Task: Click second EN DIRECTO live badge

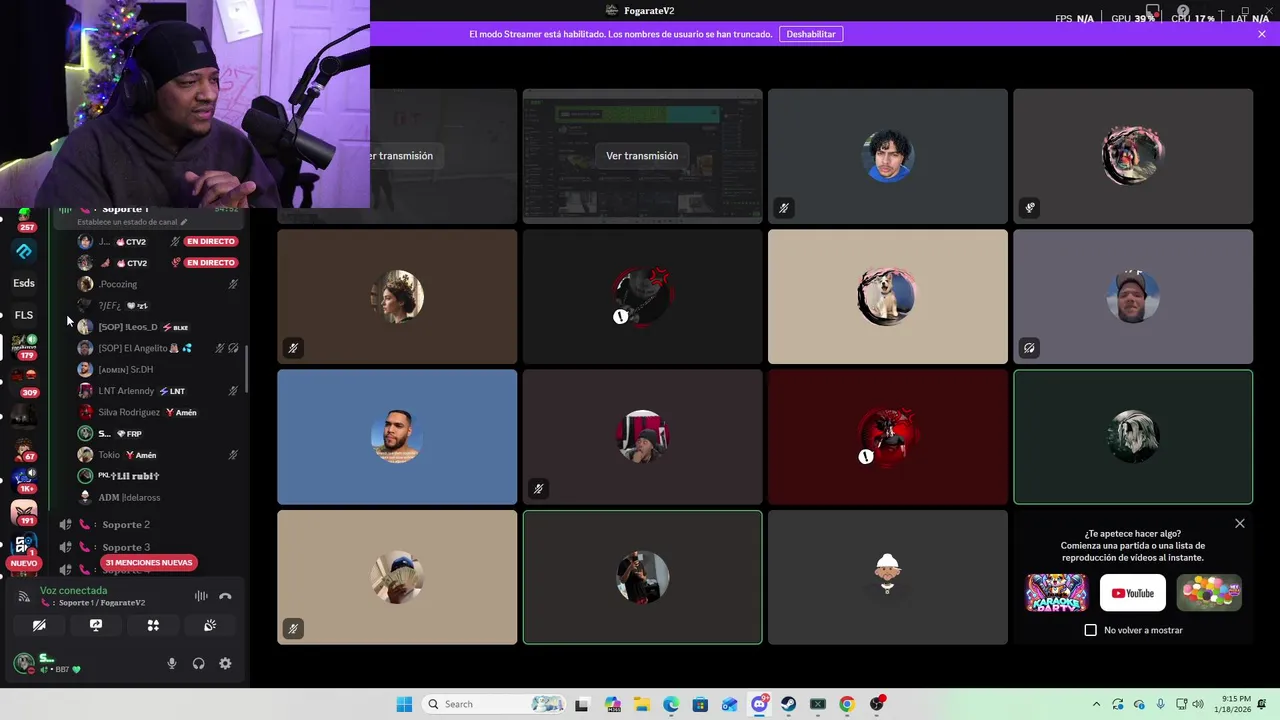Action: click(210, 262)
